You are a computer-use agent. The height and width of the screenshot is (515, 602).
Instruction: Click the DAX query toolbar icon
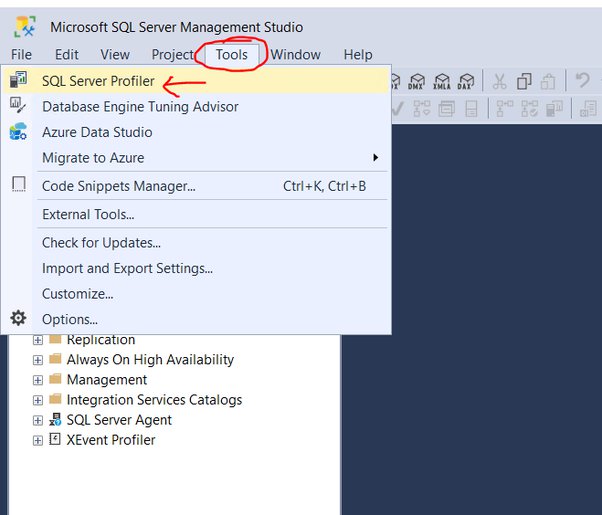[466, 81]
